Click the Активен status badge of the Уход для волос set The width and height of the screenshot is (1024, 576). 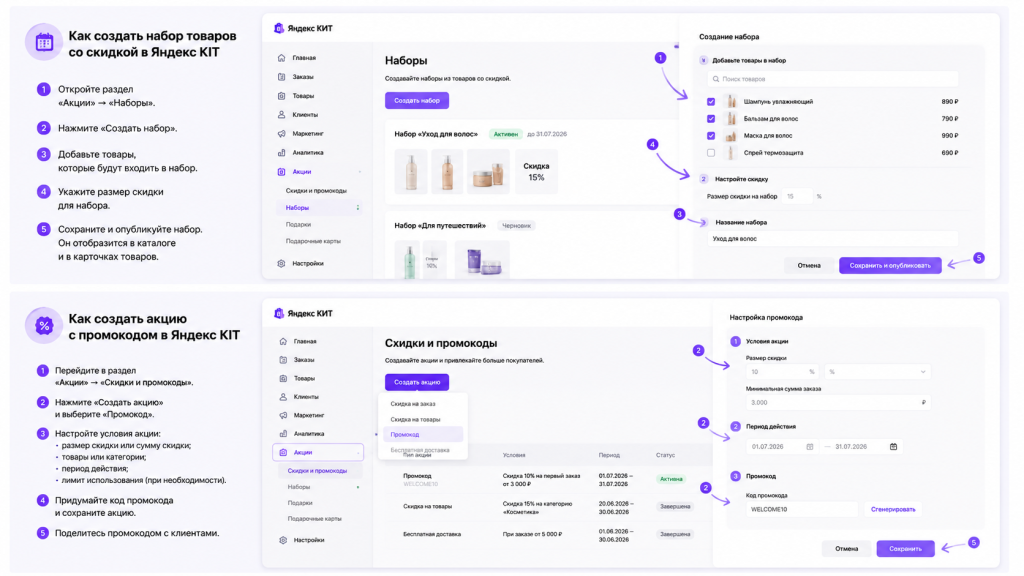coord(505,135)
